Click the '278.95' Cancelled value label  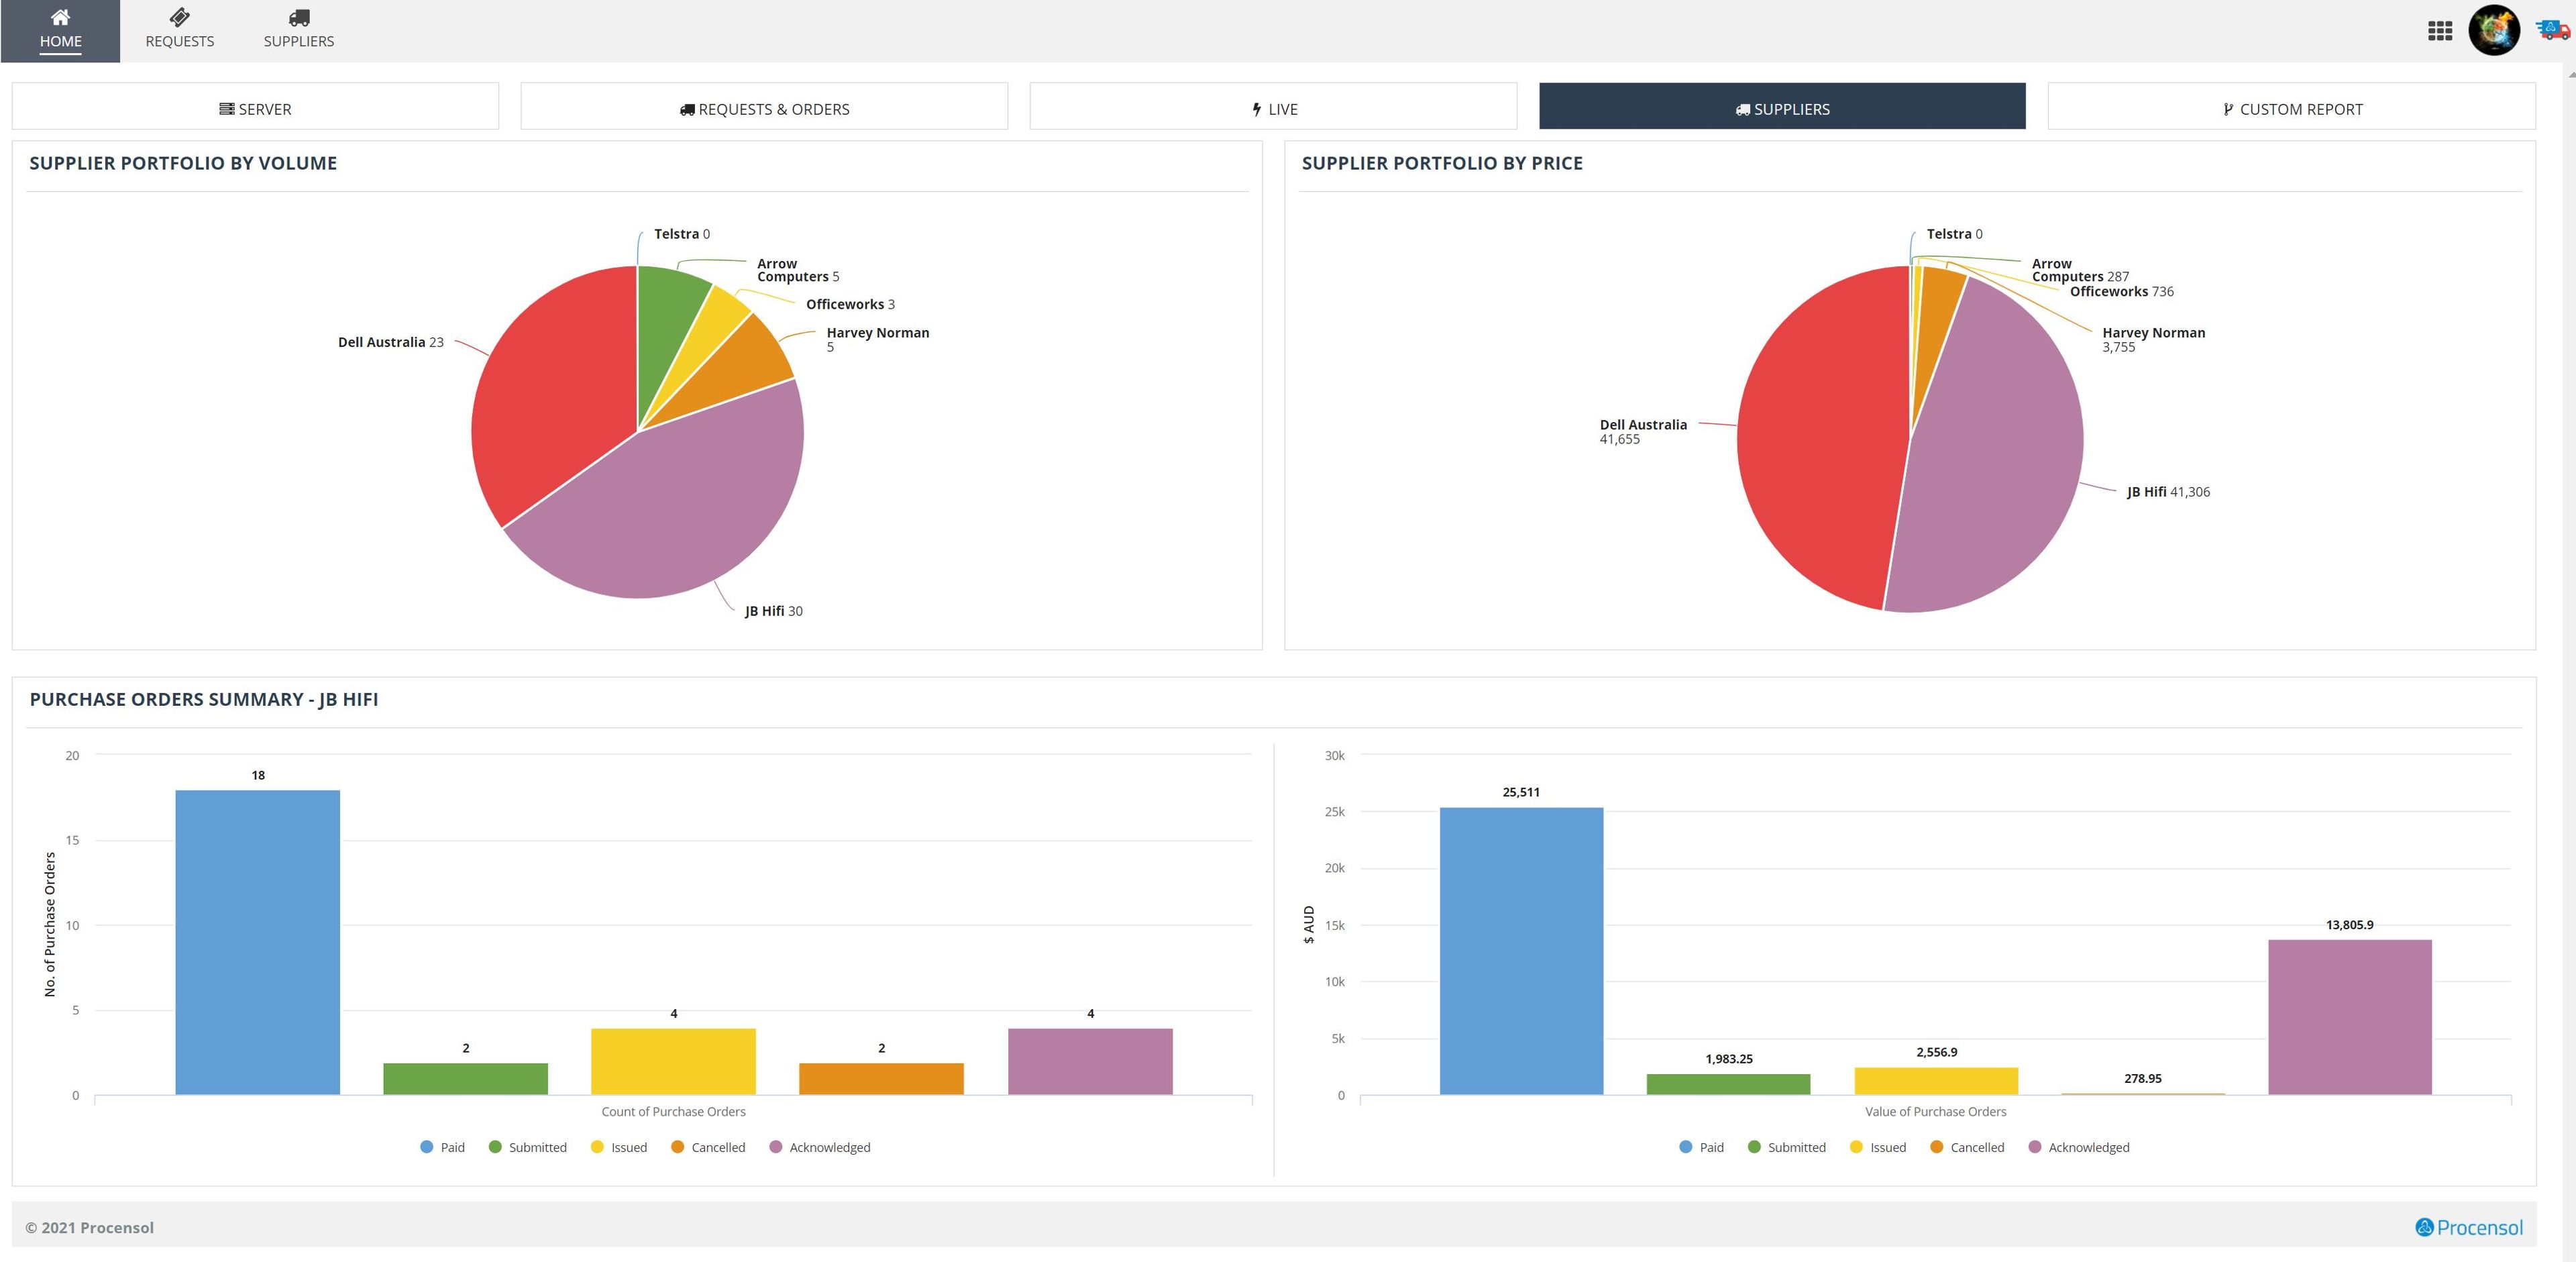[x=2142, y=1078]
